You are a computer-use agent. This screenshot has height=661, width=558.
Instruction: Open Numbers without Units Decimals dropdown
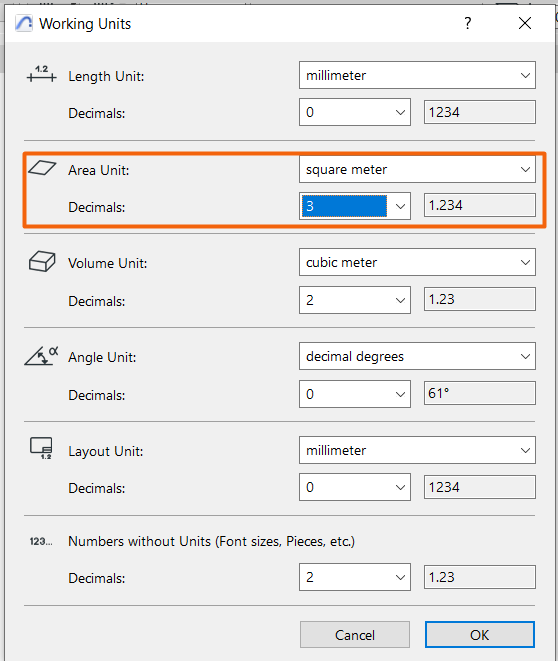355,577
